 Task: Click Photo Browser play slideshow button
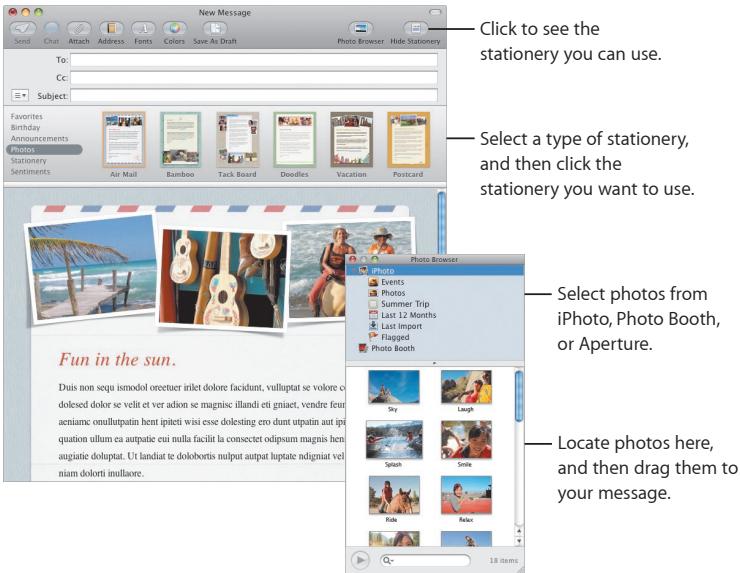tap(360, 560)
